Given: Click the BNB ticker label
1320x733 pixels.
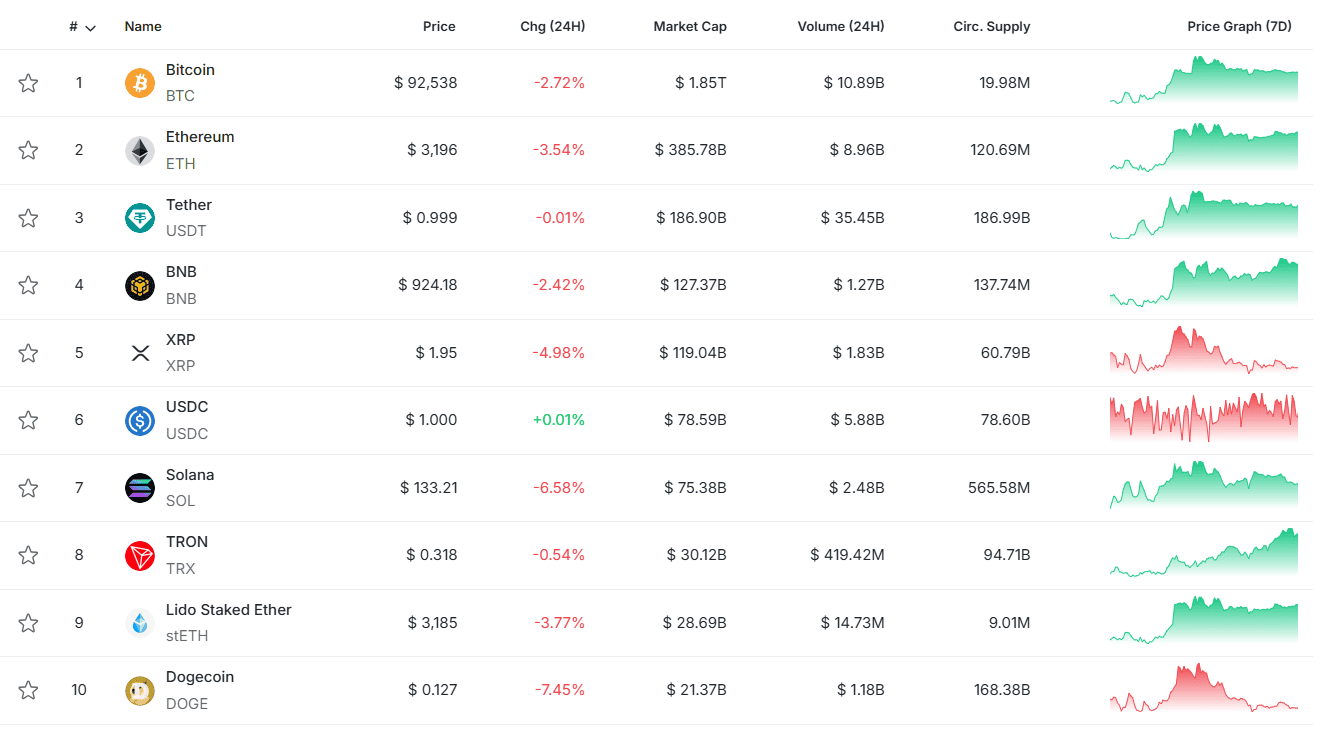Looking at the screenshot, I should tap(180, 298).
